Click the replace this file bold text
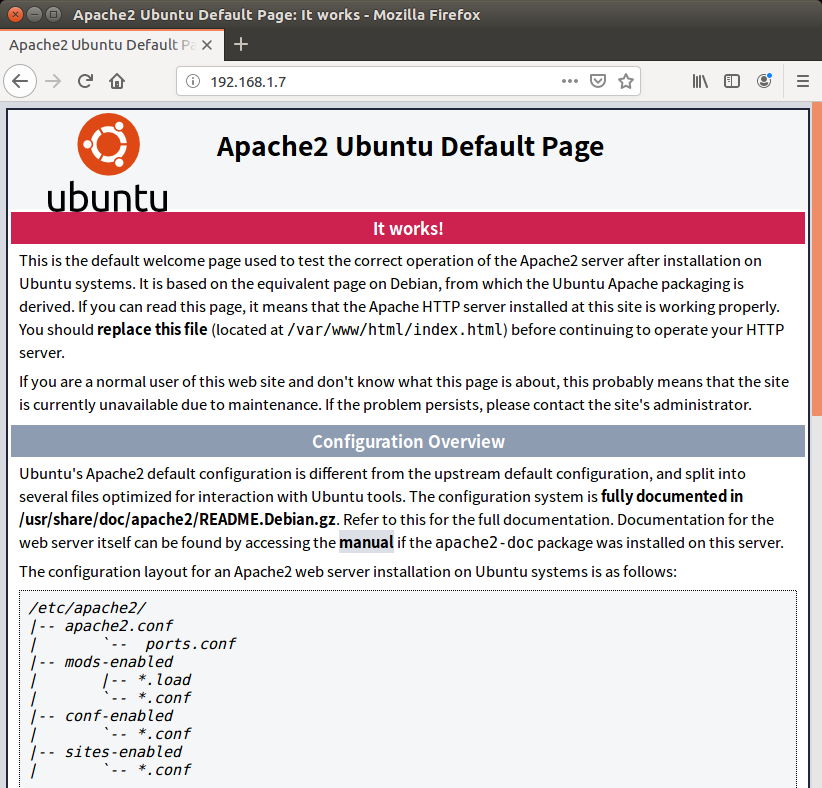822x788 pixels. point(152,329)
